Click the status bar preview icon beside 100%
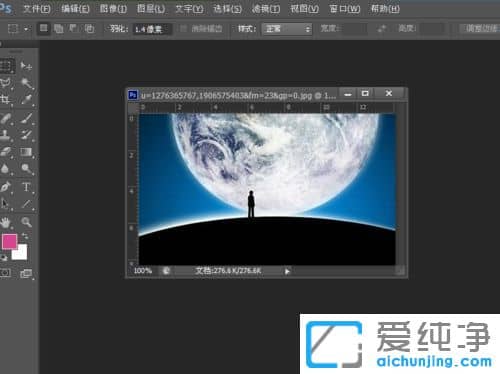500x374 pixels. (x=166, y=271)
